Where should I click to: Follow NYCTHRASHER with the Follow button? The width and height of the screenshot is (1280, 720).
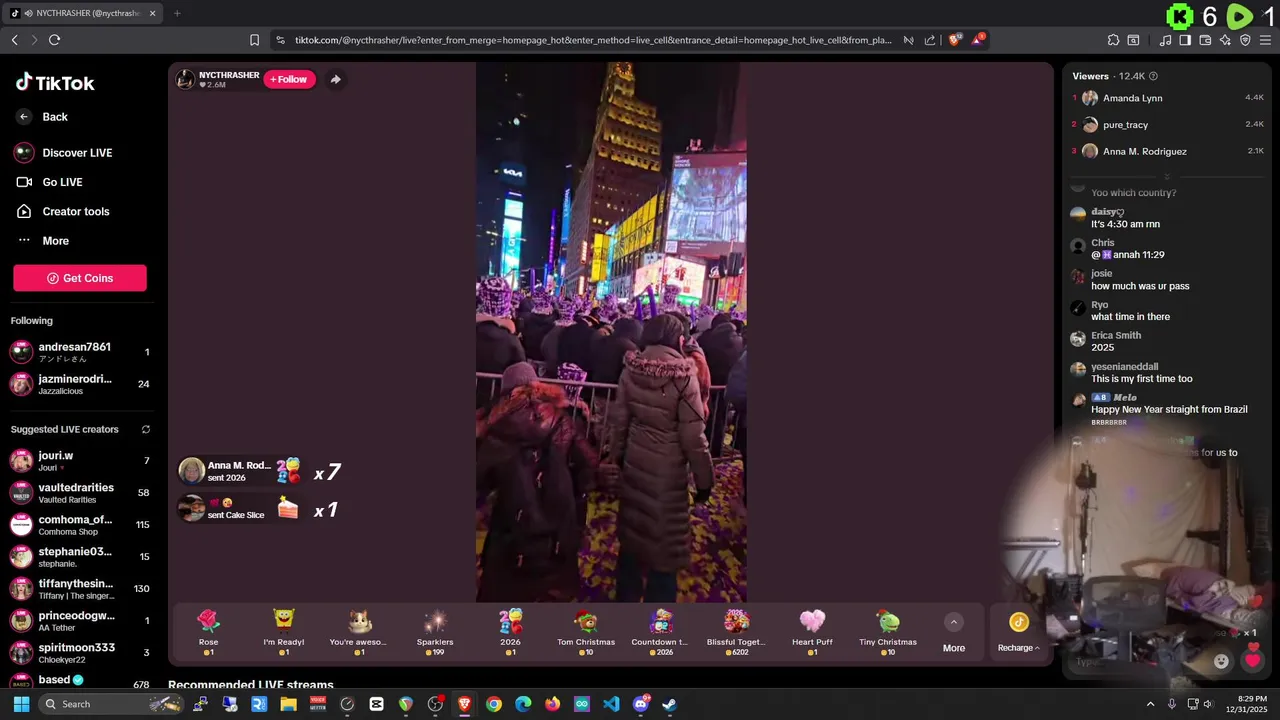[x=289, y=79]
